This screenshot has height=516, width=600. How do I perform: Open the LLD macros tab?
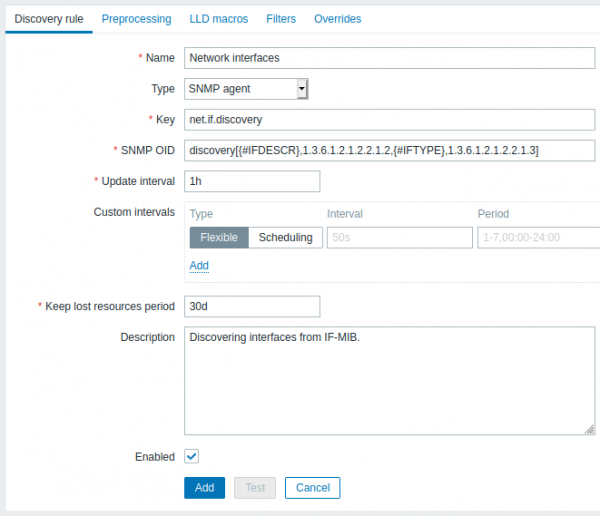[x=219, y=19]
